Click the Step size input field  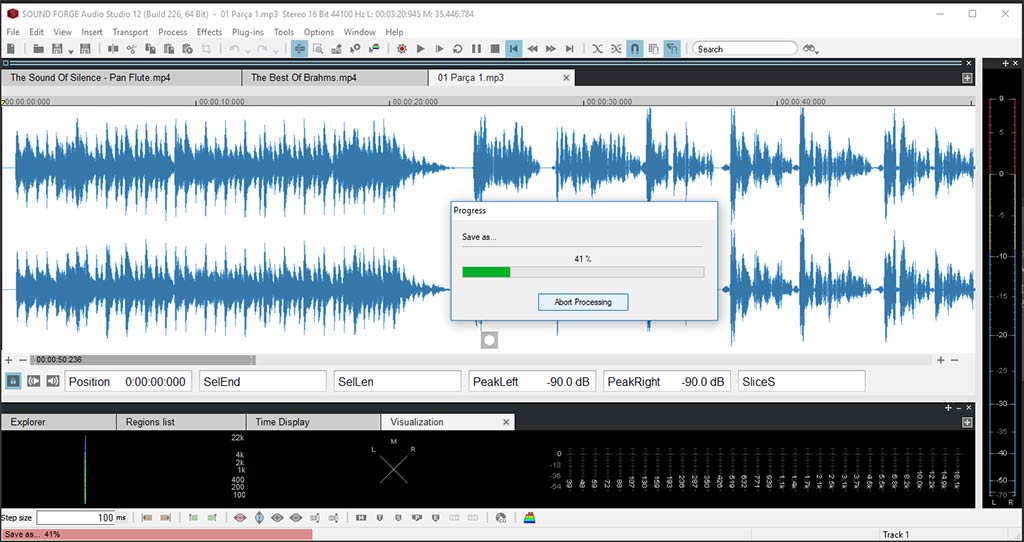pyautogui.click(x=76, y=518)
